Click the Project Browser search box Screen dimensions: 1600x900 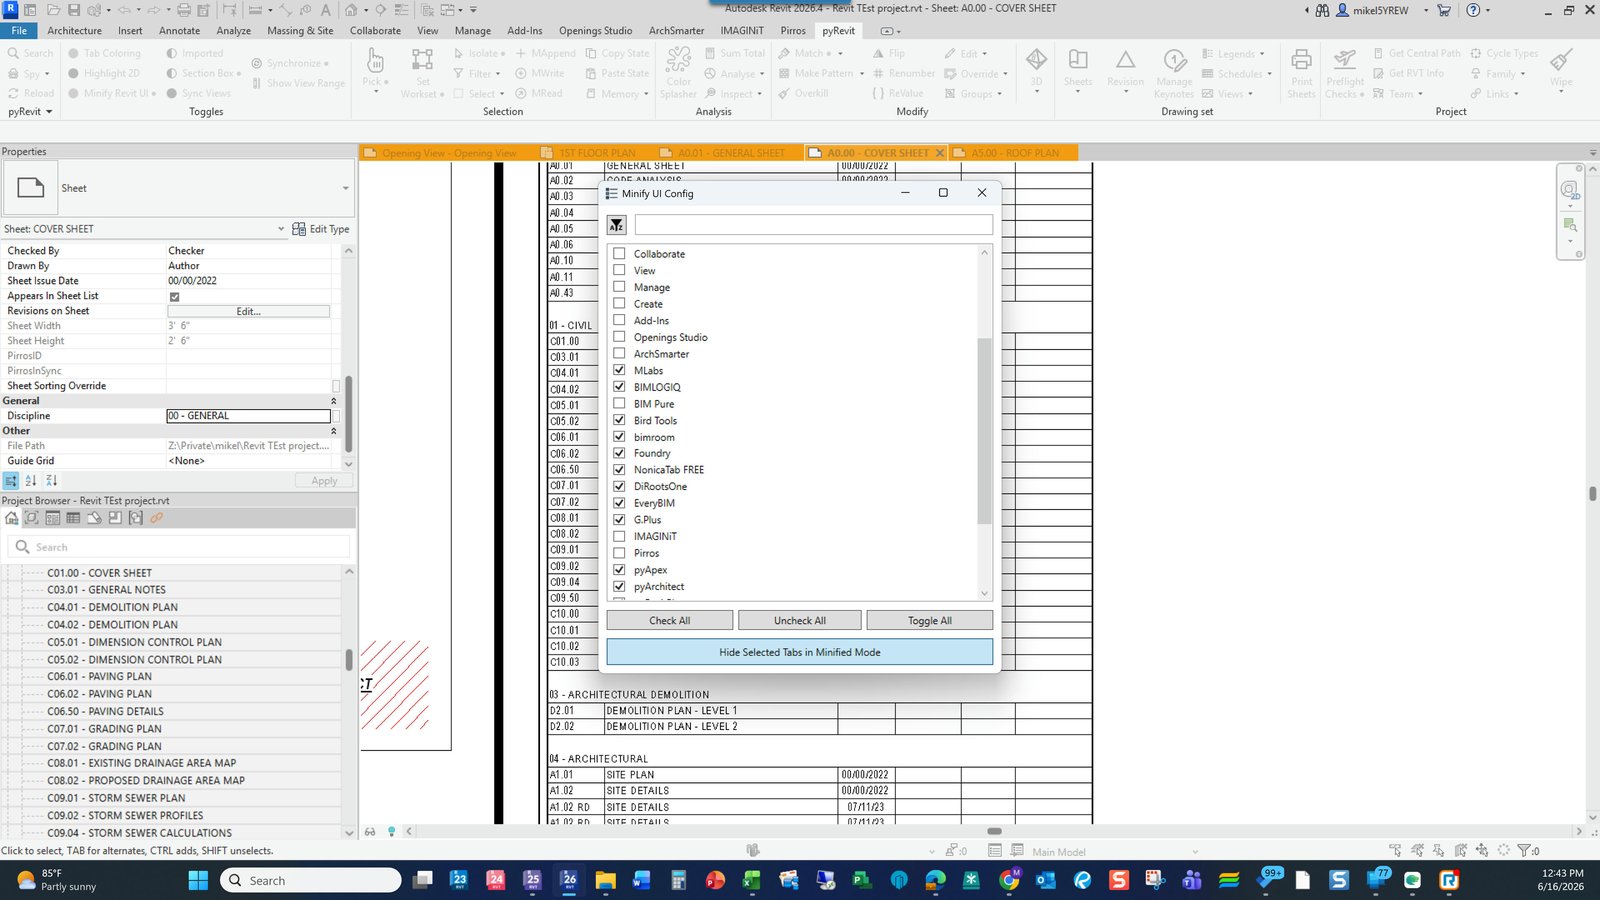[x=180, y=547]
